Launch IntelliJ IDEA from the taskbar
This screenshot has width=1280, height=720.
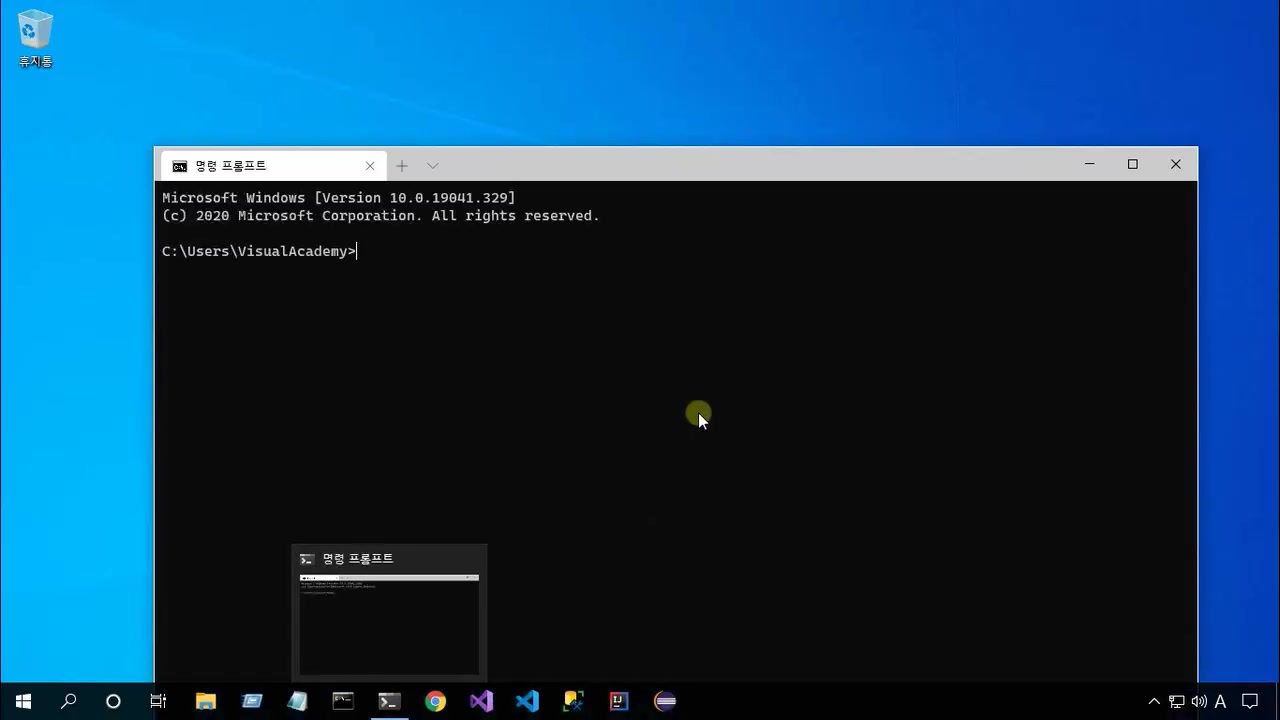(619, 701)
